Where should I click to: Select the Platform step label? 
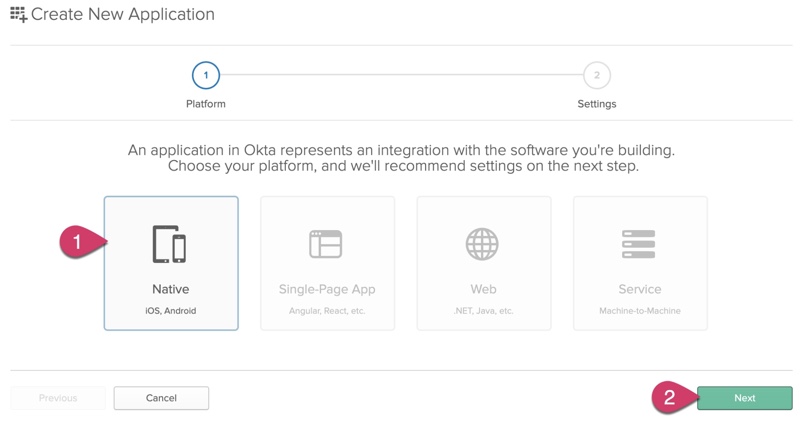click(206, 104)
